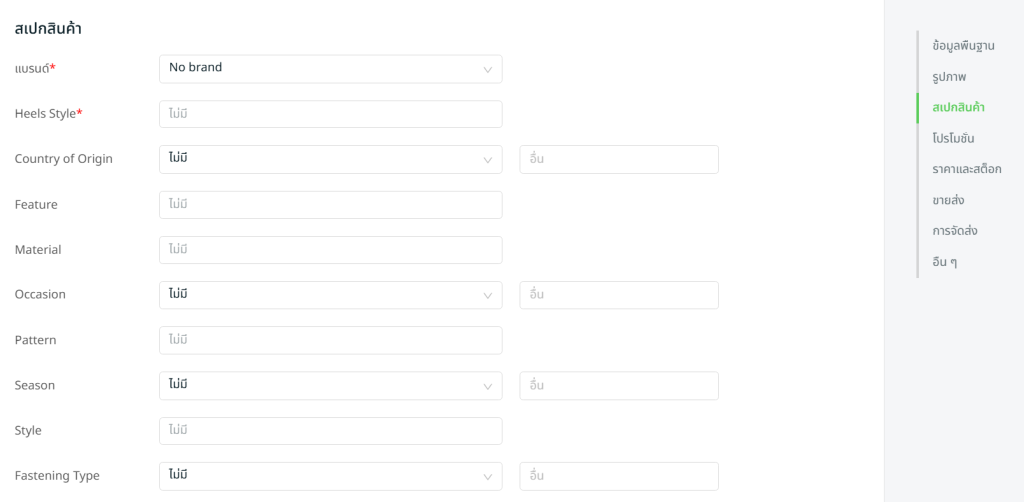
Task: Go to ข้อมูลพื้นฐาน section in sidebar
Action: point(963,46)
